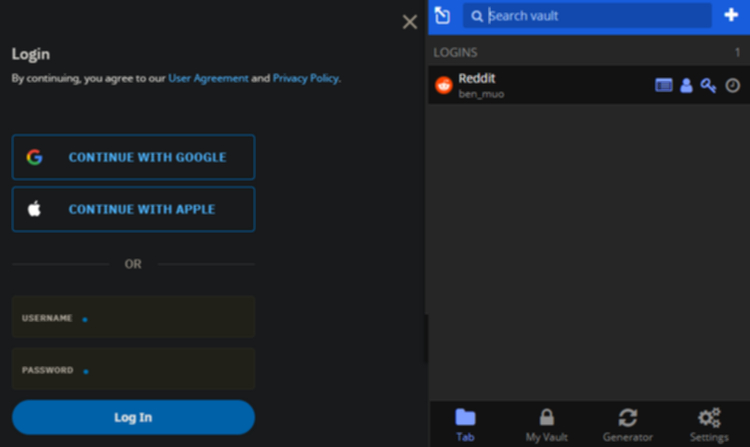Click the magnifier icon in the search bar
750x447 pixels.
click(476, 16)
